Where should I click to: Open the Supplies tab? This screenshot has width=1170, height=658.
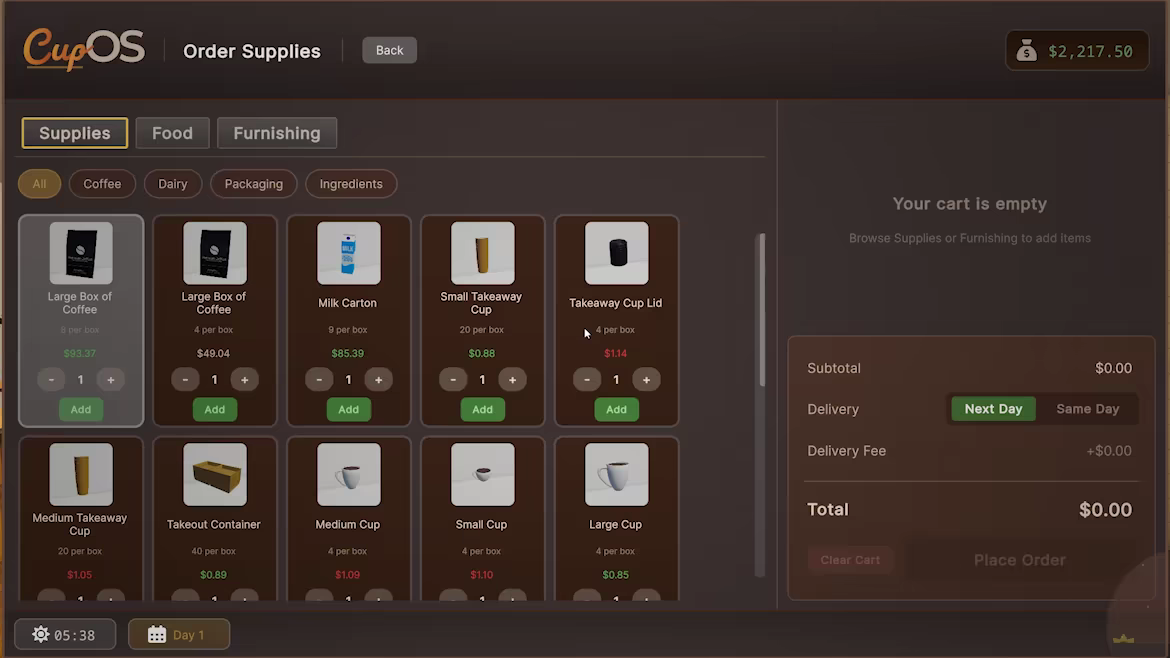pyautogui.click(x=75, y=133)
